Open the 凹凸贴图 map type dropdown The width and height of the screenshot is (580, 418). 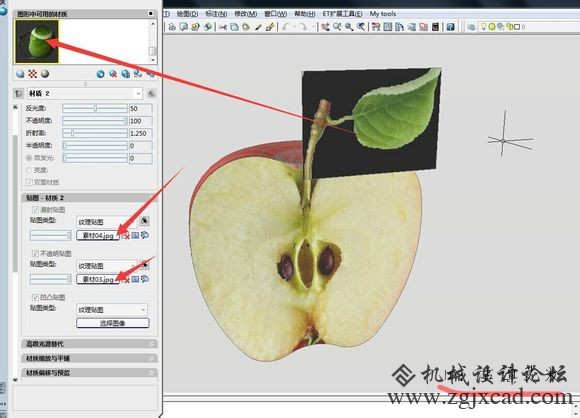112,310
